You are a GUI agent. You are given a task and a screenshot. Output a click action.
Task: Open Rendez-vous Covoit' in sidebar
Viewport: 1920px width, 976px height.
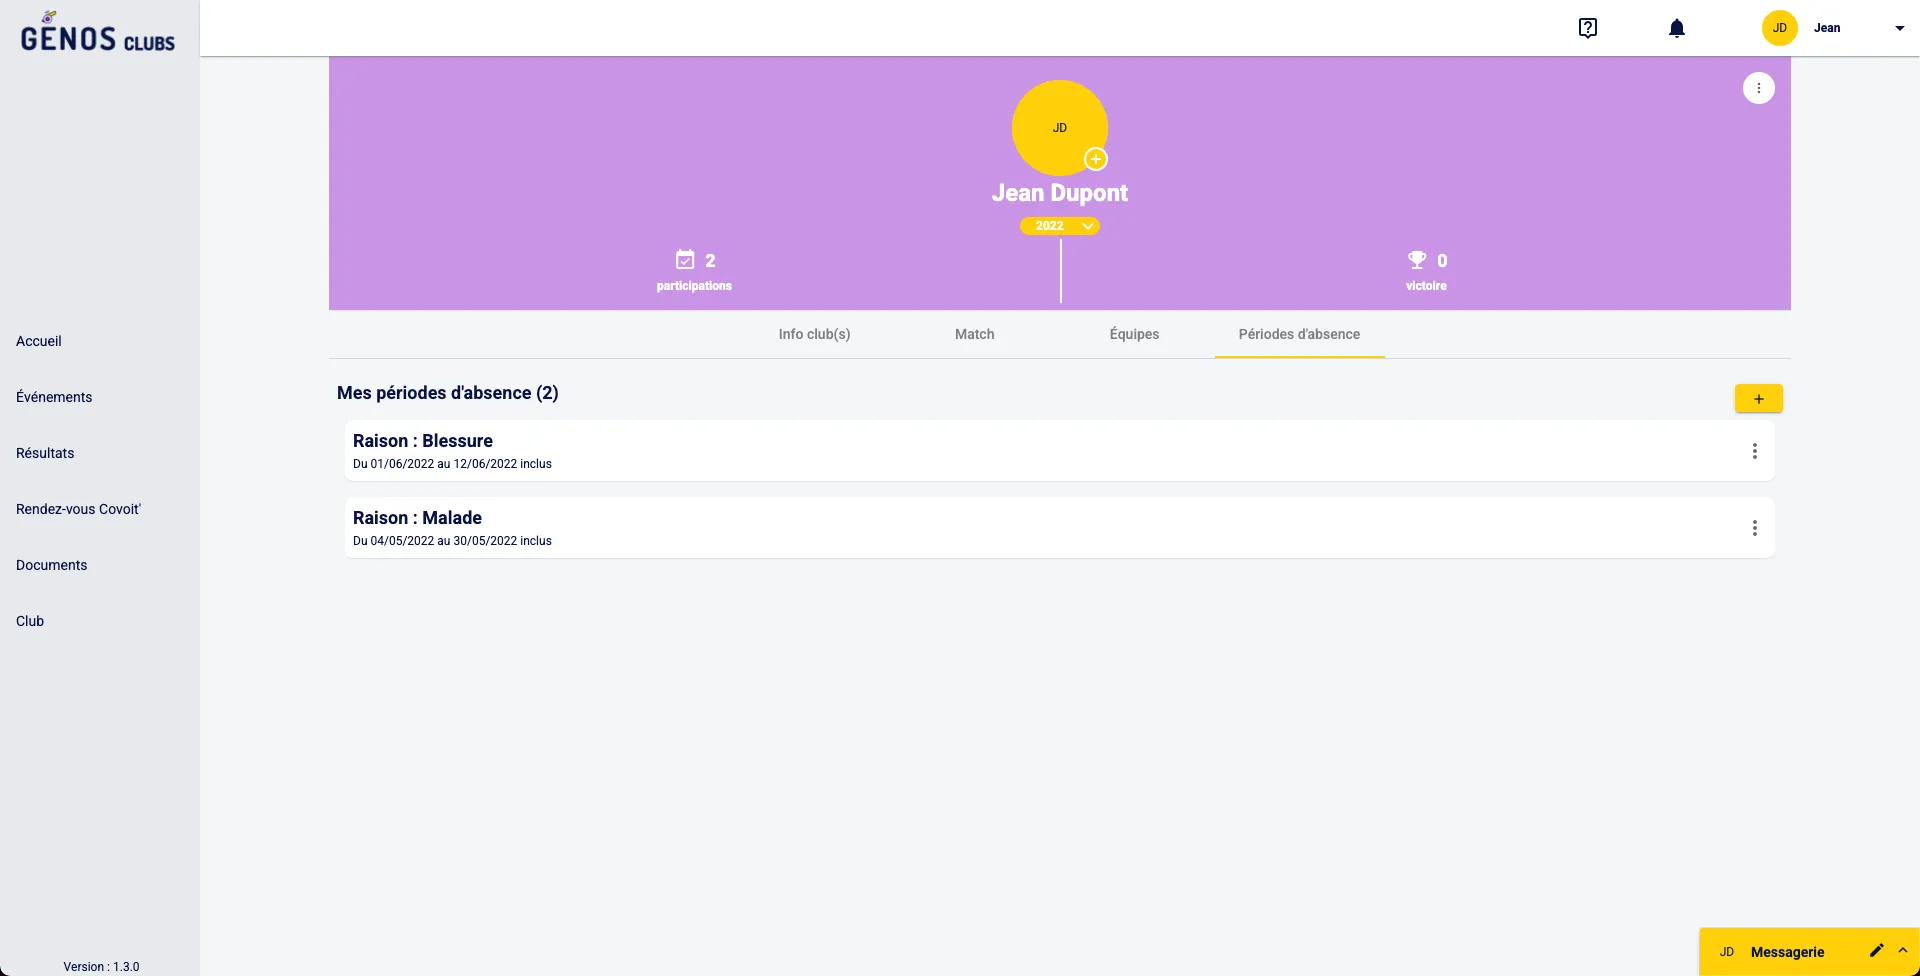point(78,509)
